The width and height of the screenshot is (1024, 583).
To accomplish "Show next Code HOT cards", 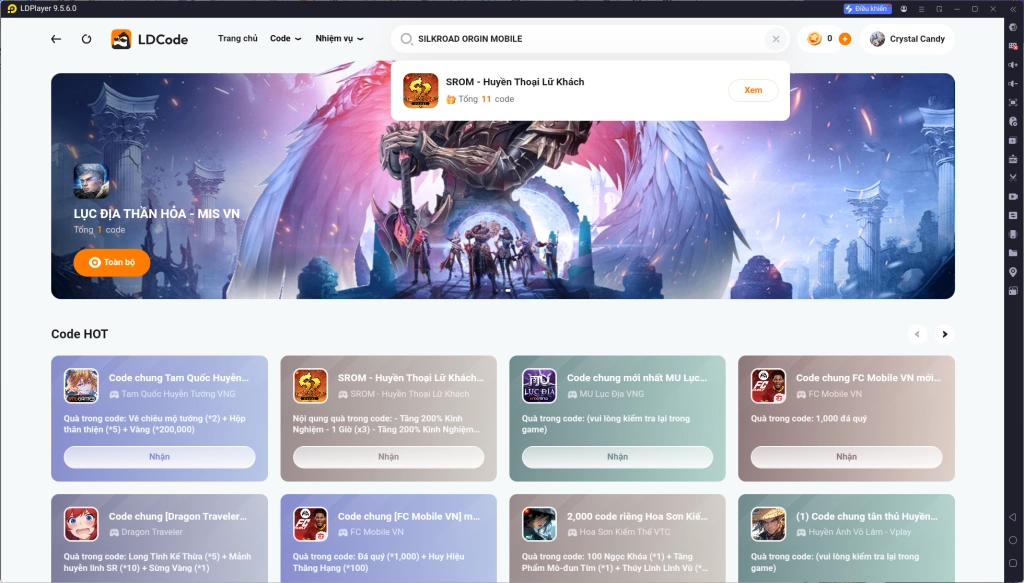I will [x=944, y=334].
